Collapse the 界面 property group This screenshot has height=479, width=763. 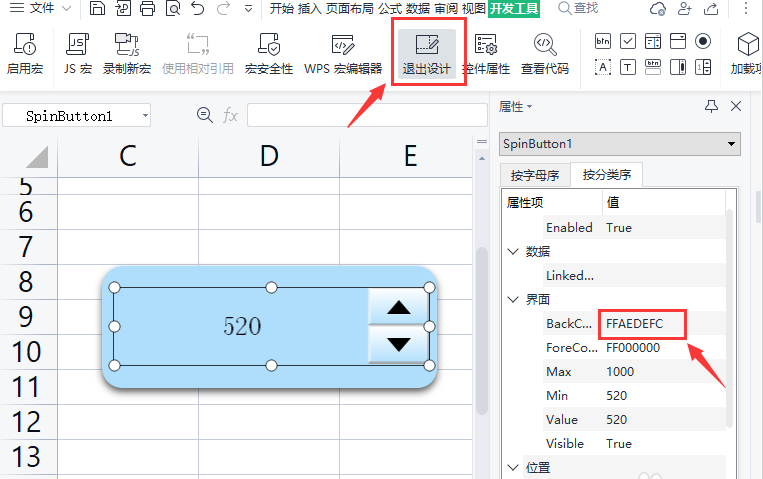[514, 300]
